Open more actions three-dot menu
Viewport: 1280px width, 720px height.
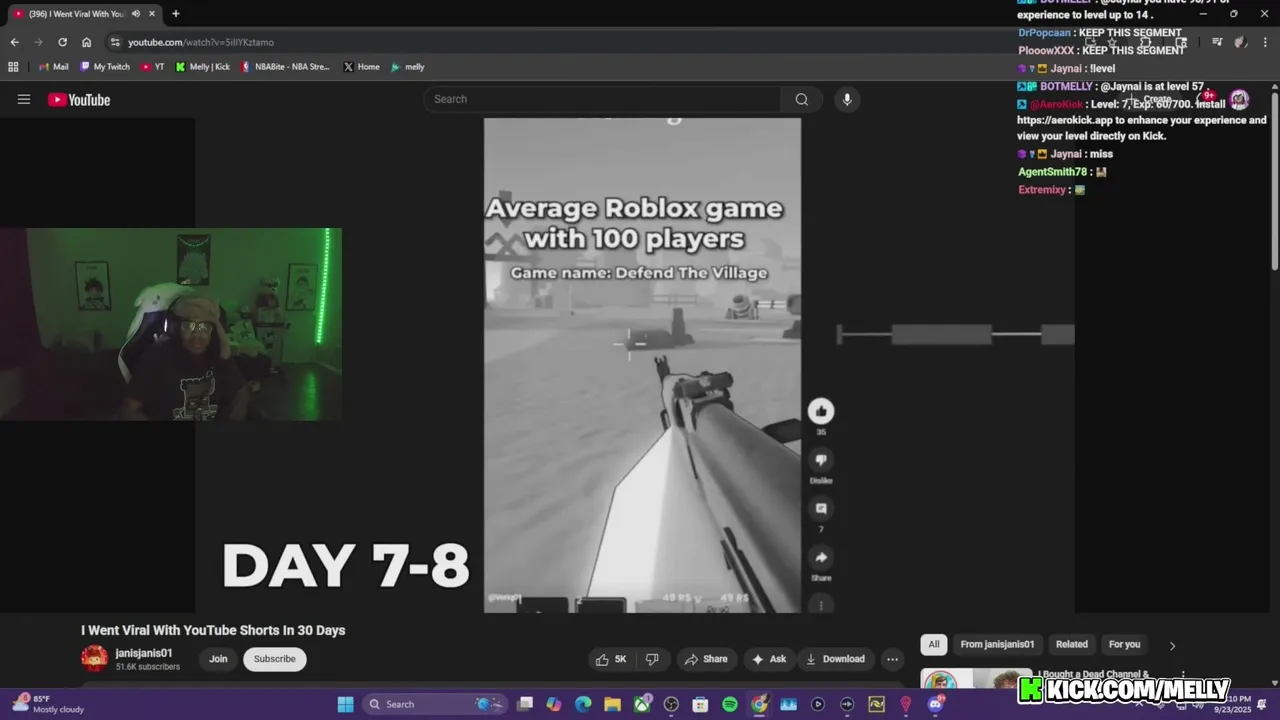click(892, 659)
